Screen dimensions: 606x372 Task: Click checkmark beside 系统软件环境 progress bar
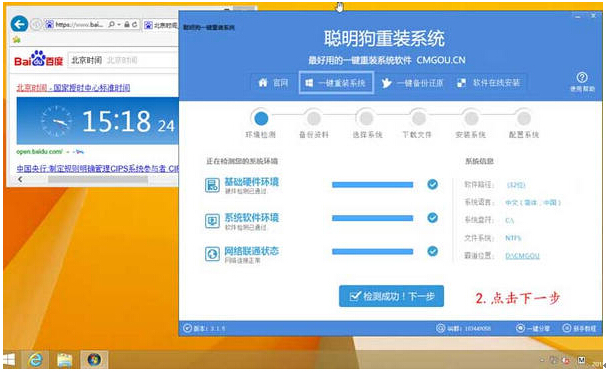(x=432, y=218)
